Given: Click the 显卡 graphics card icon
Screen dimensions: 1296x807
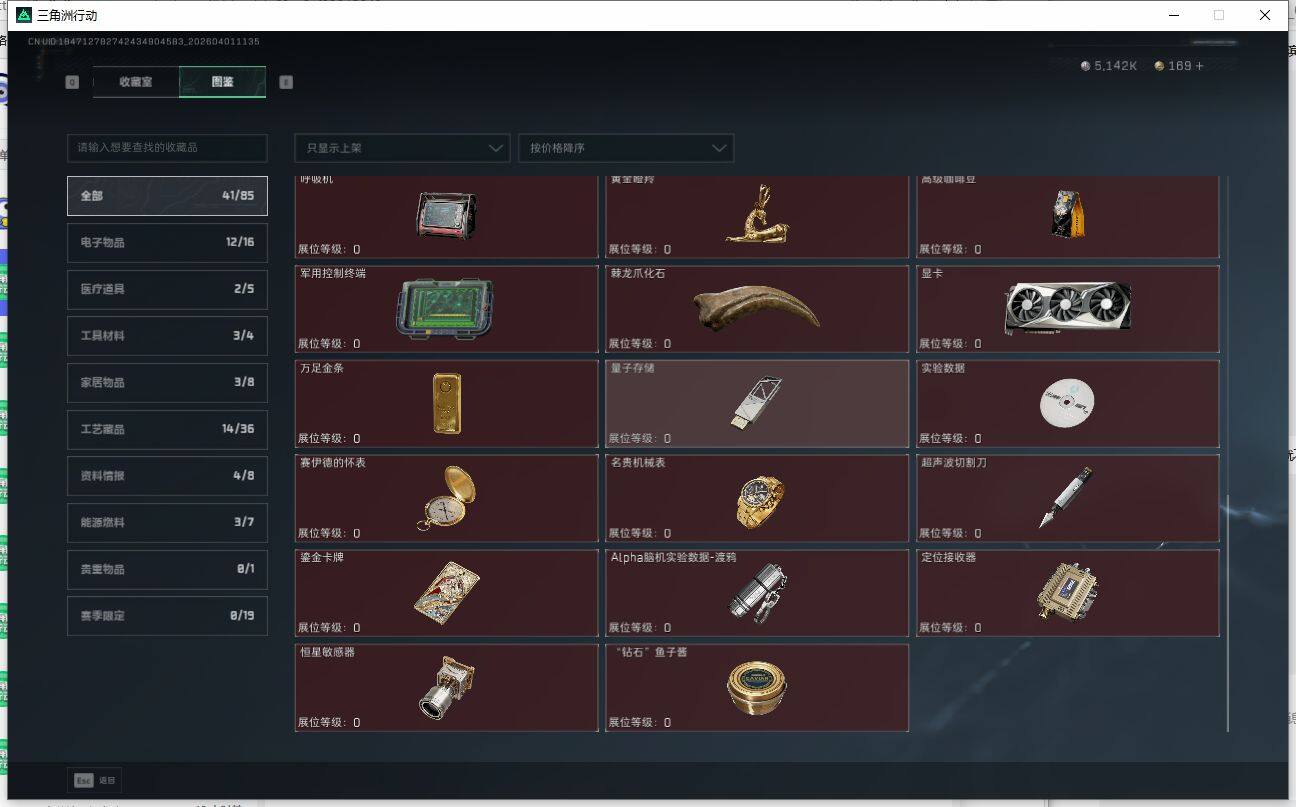Looking at the screenshot, I should click(1068, 309).
